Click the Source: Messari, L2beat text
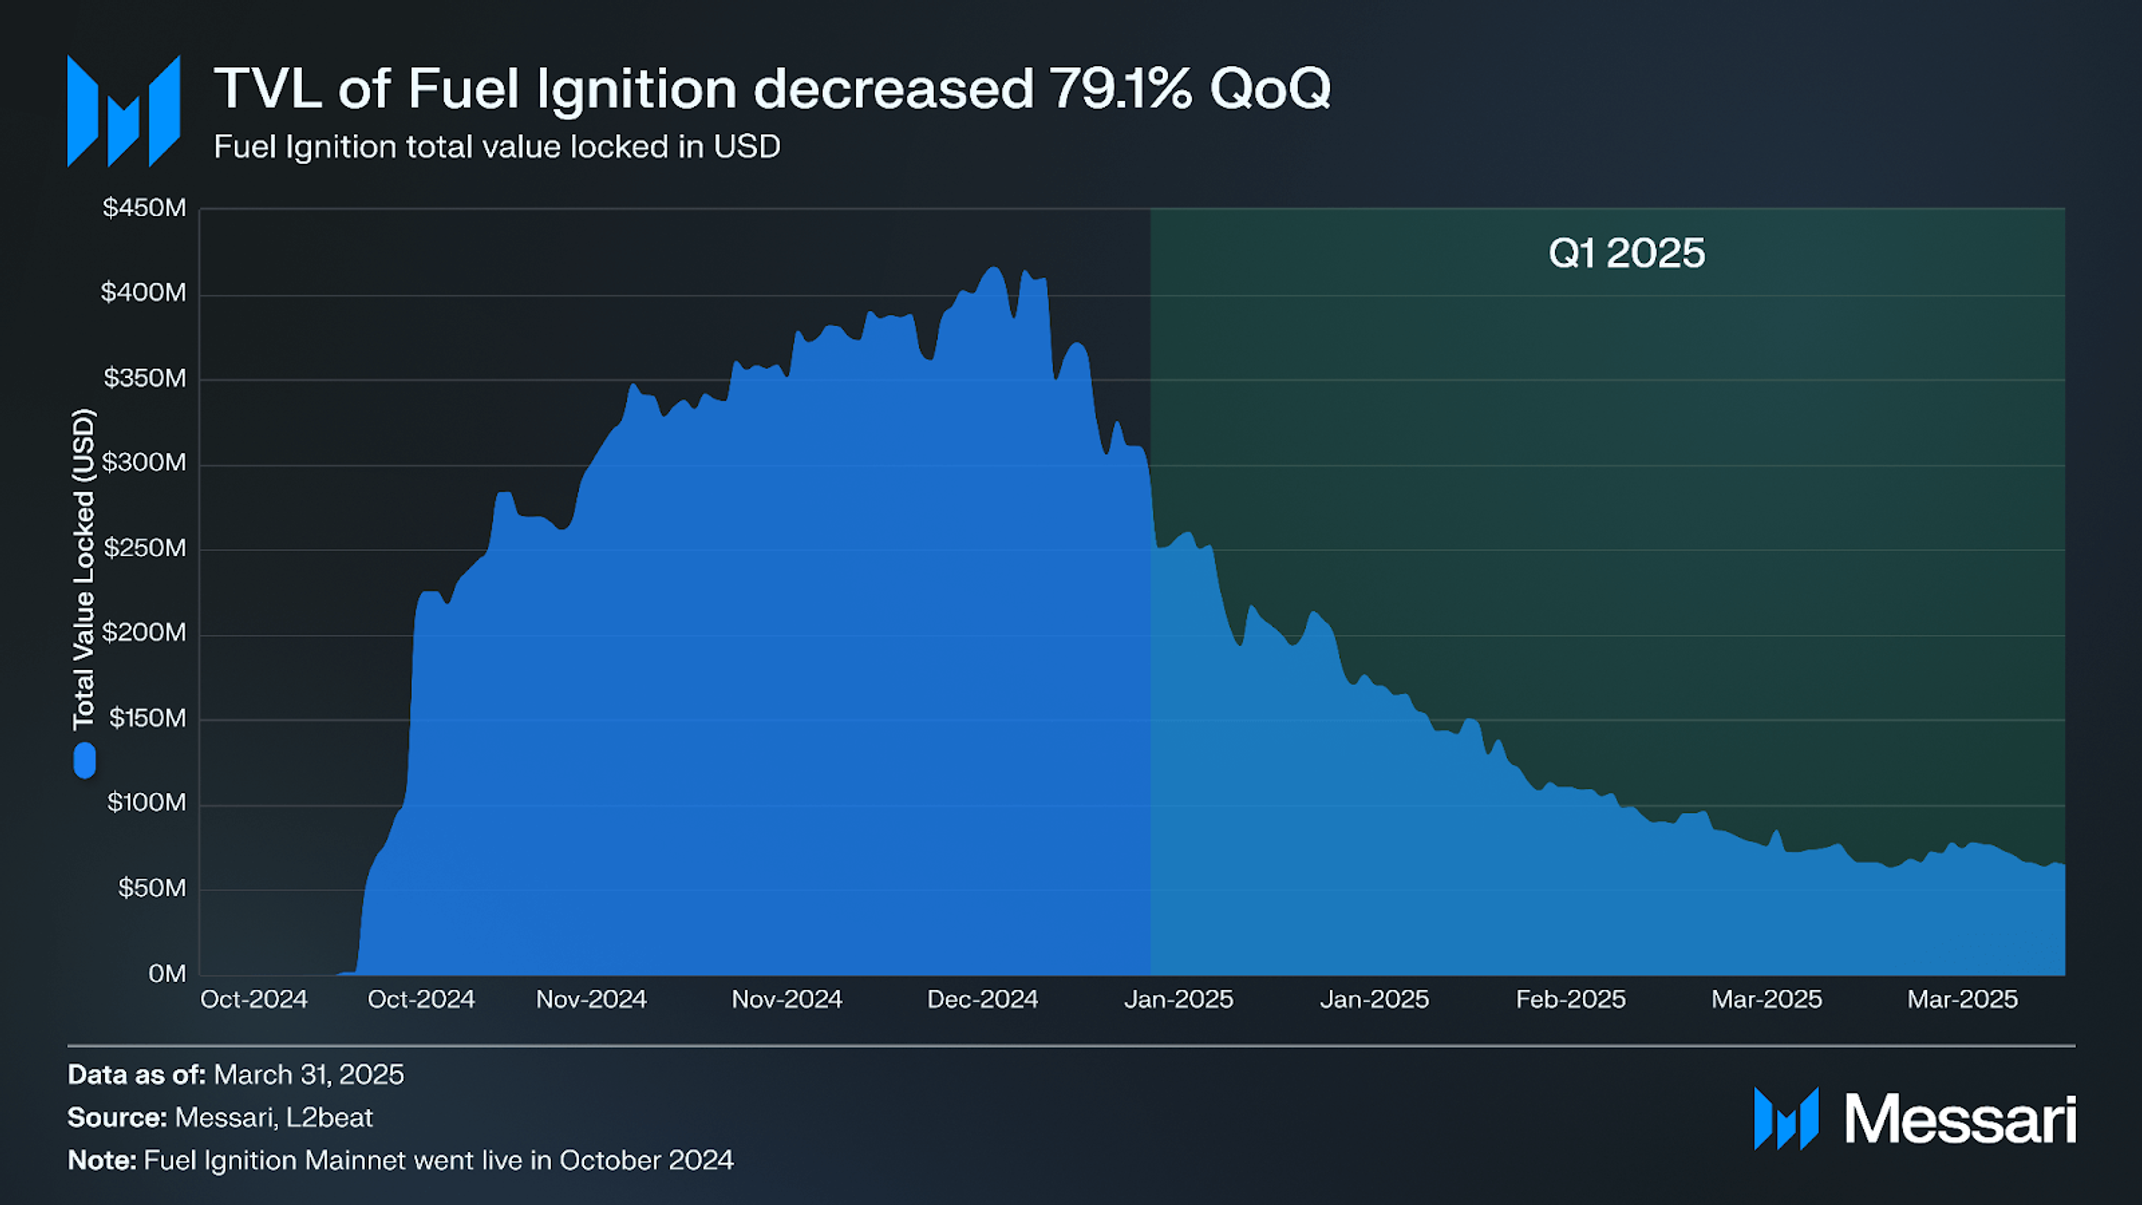 point(220,1118)
